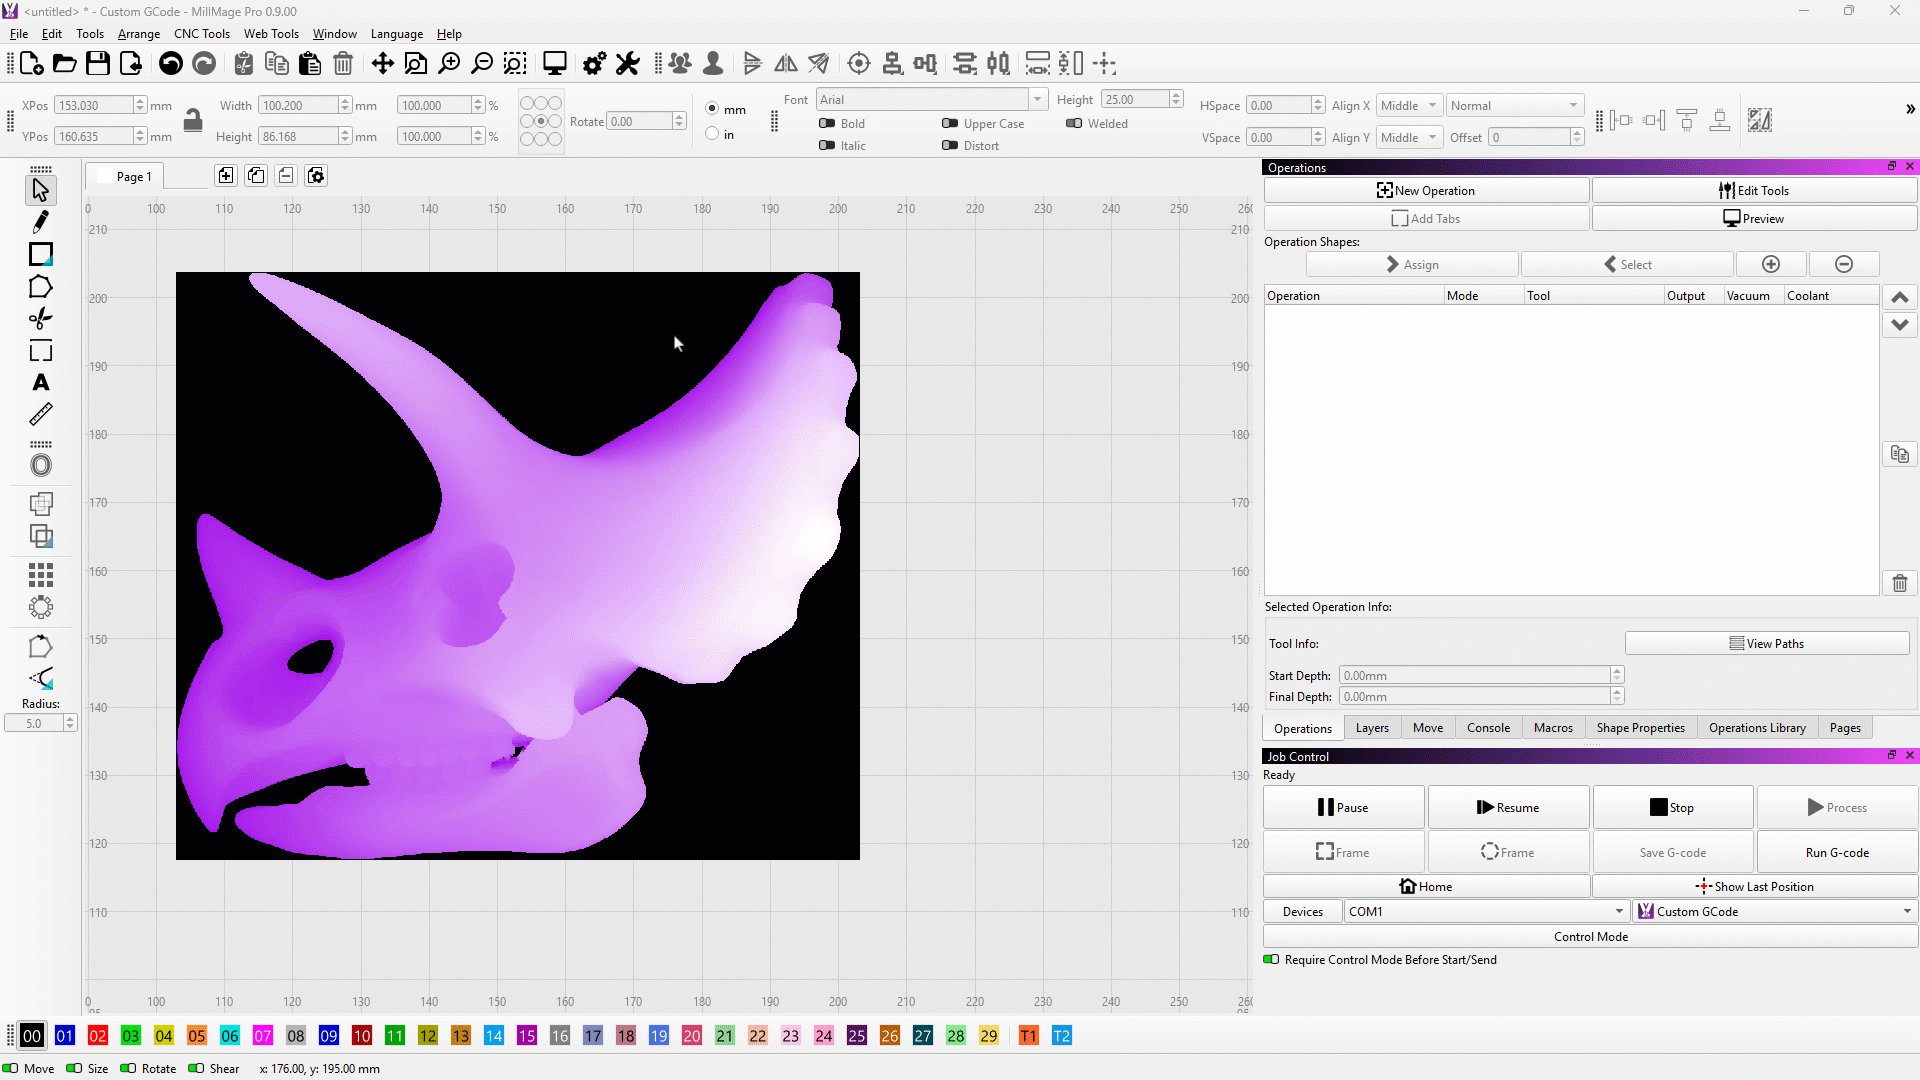The height and width of the screenshot is (1080, 1920).
Task: Adjust Radius stepper value
Action: pyautogui.click(x=69, y=723)
